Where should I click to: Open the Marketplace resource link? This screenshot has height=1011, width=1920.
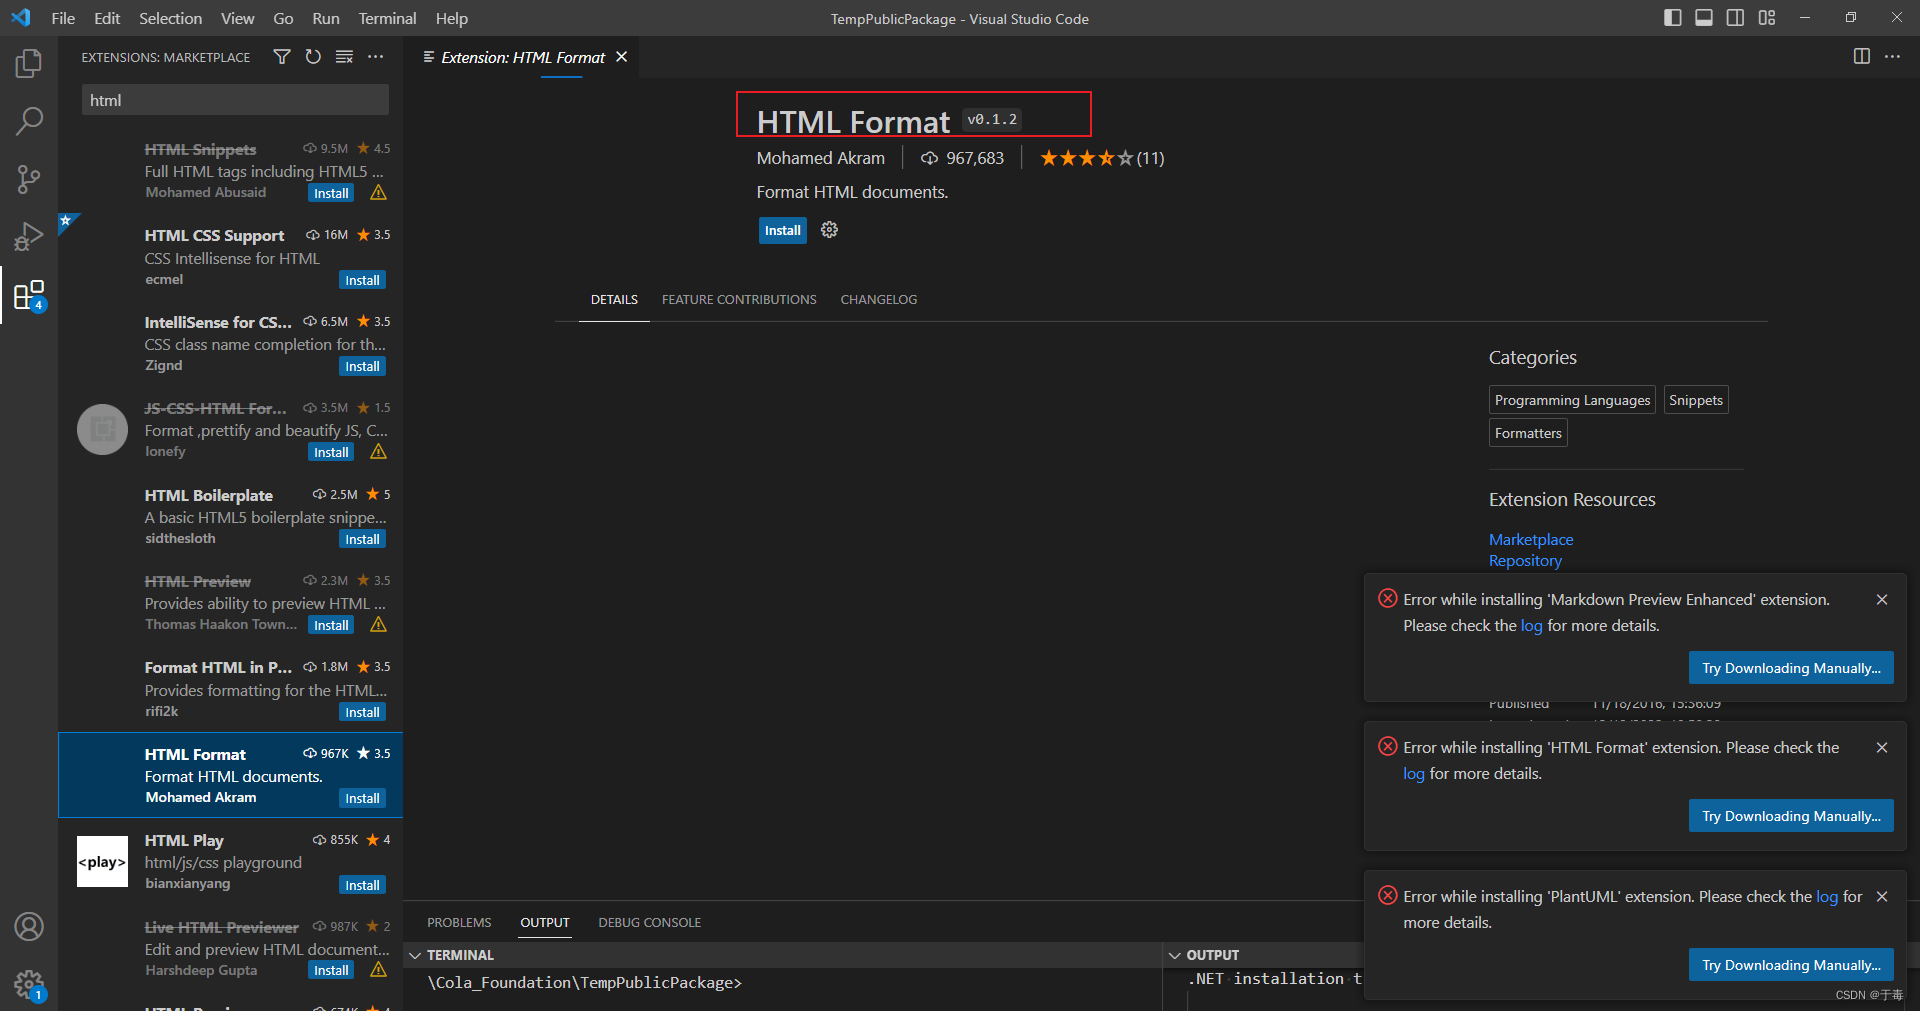1531,540
